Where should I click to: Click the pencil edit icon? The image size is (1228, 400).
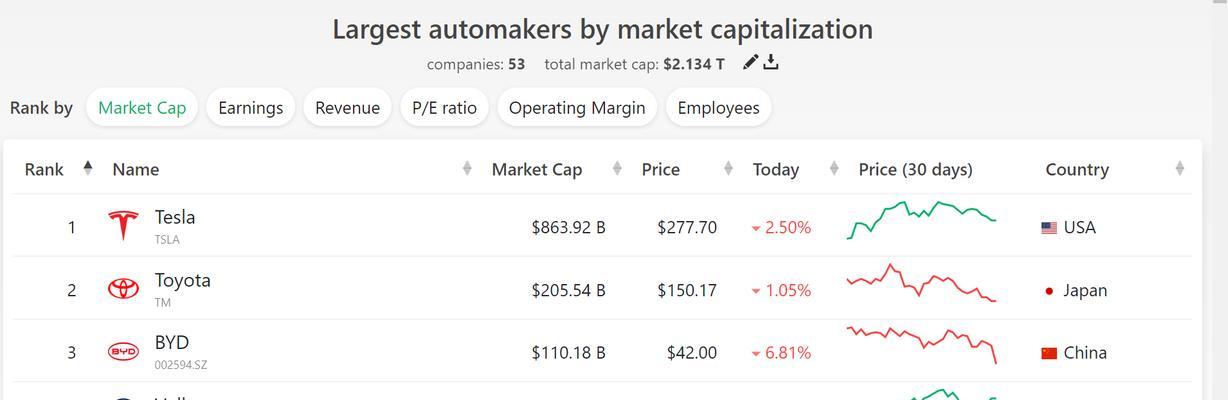[751, 63]
